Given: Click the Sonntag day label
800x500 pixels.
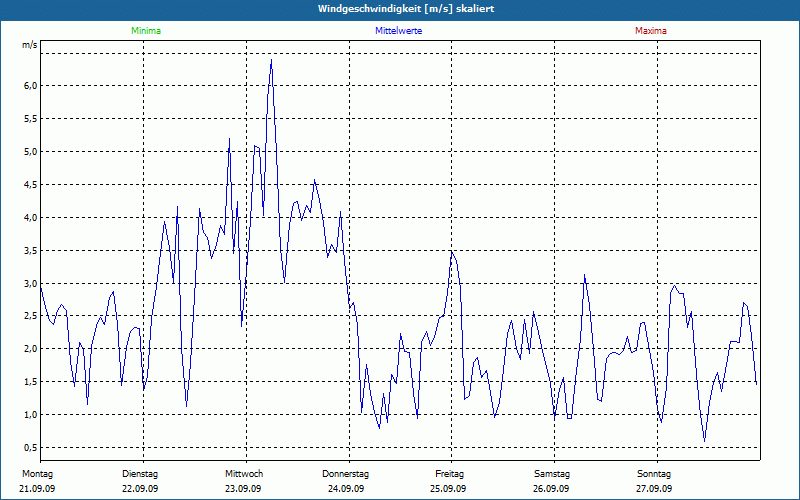Looking at the screenshot, I should click(654, 474).
